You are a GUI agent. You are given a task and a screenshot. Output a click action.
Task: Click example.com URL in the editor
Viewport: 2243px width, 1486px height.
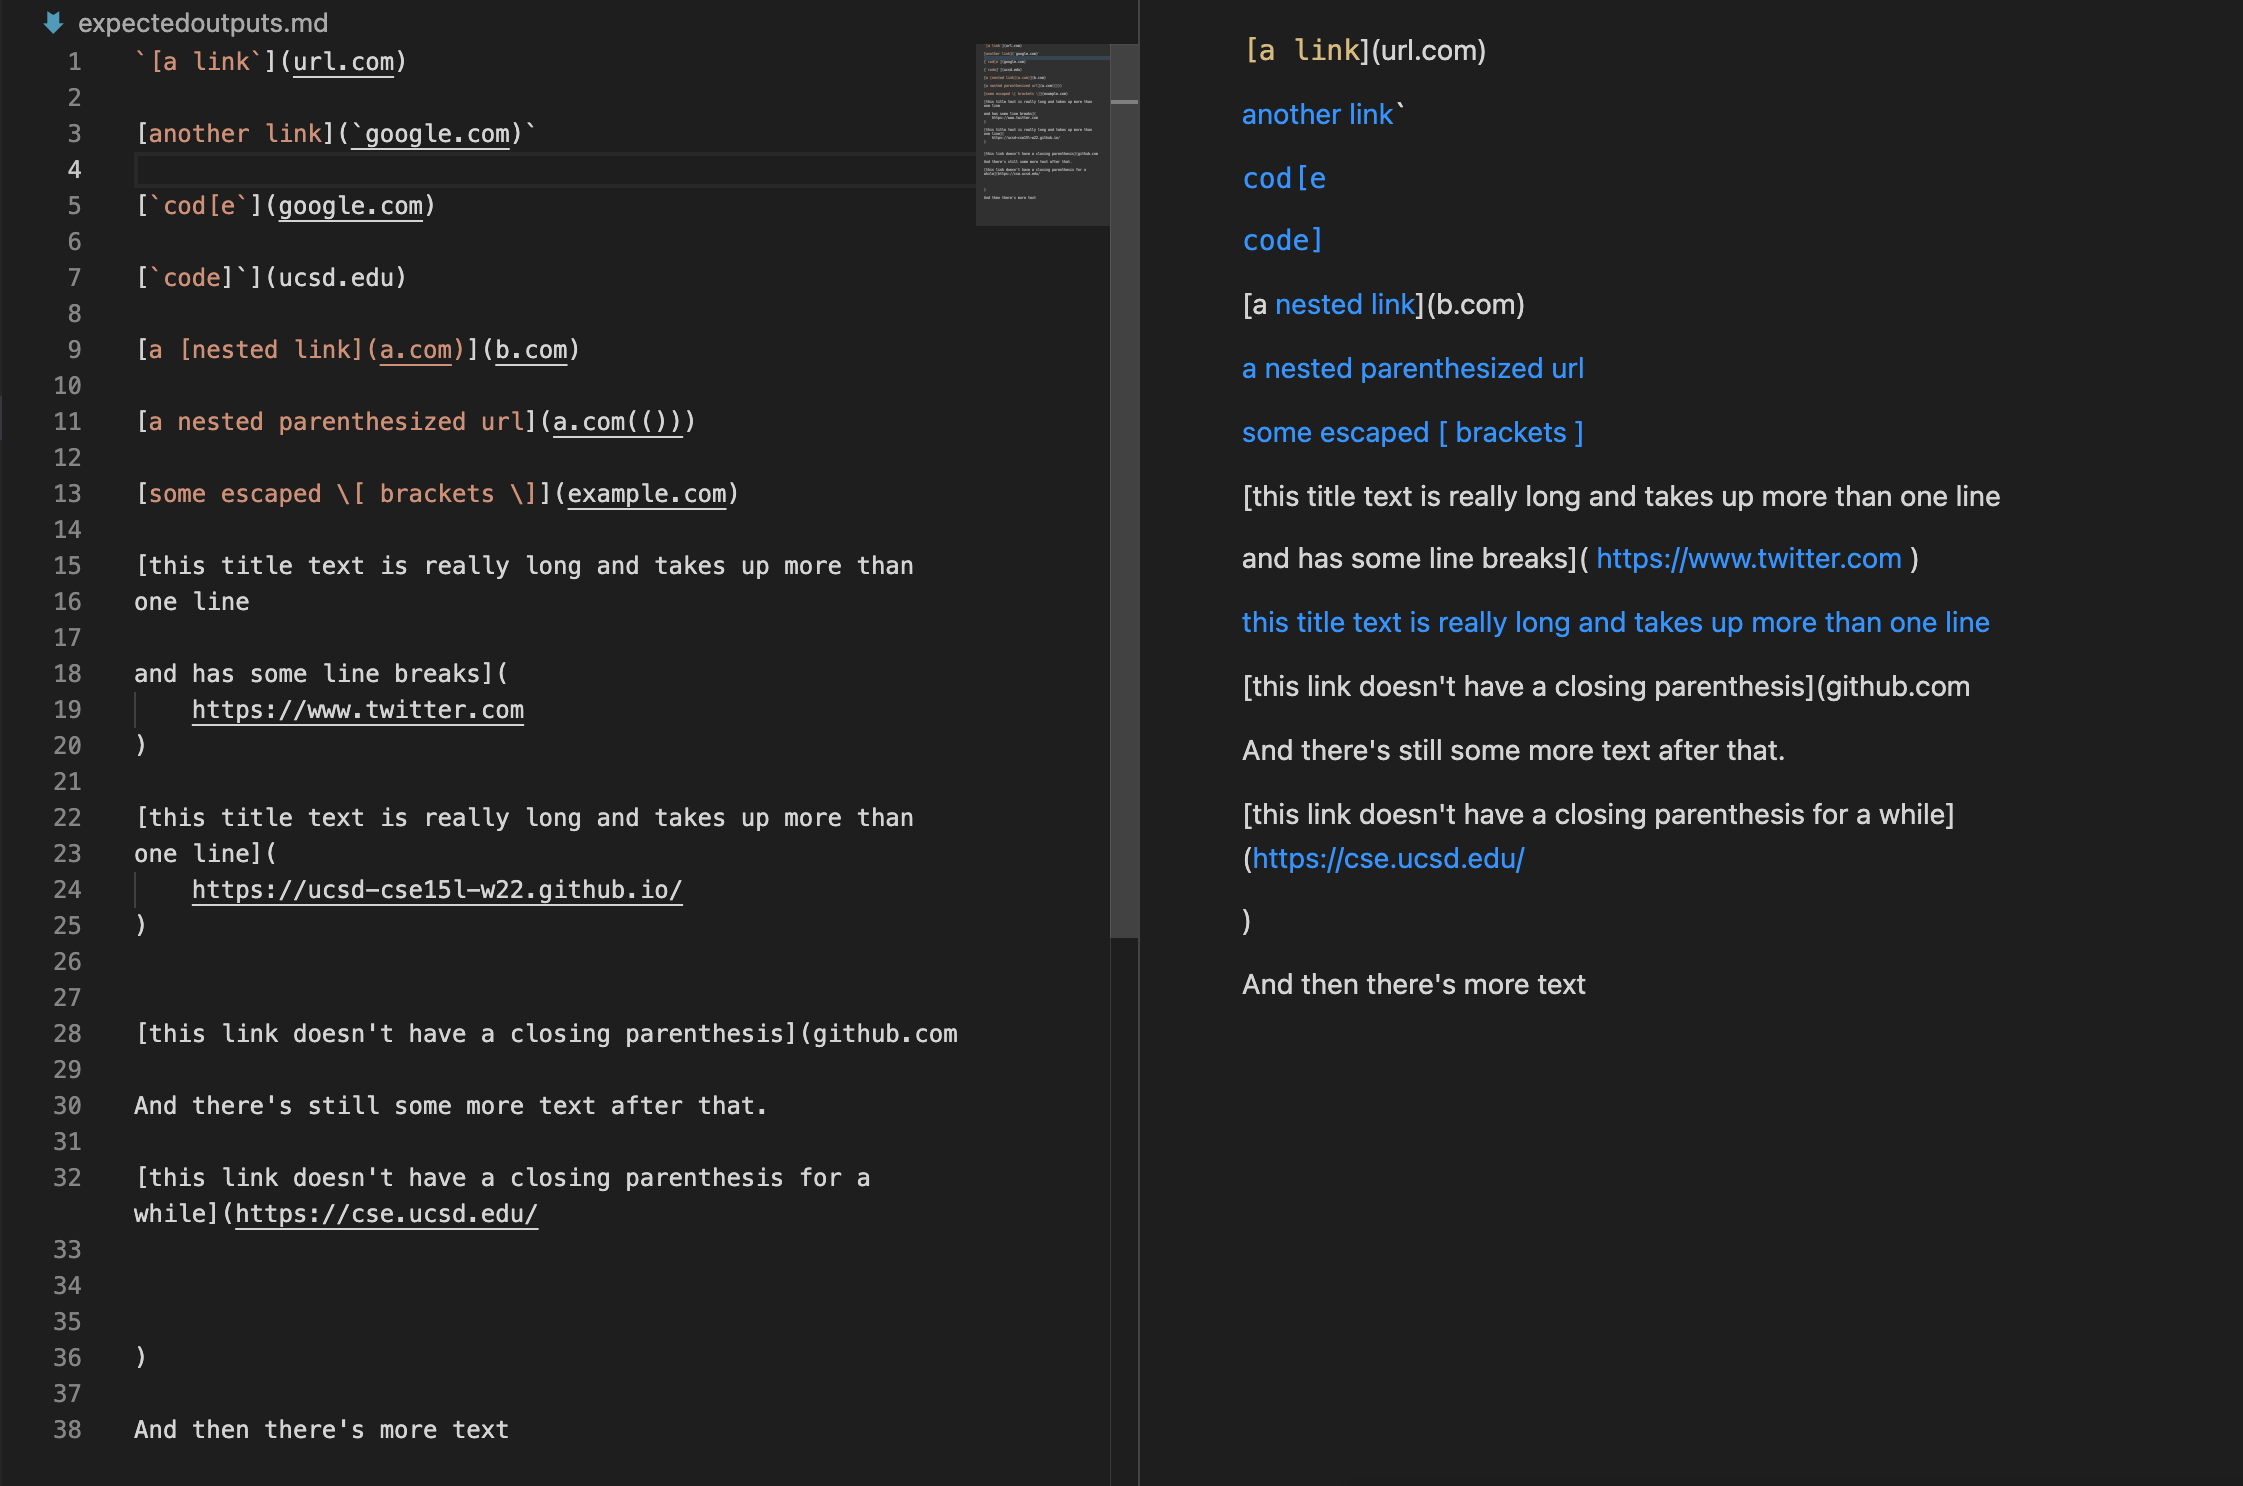pyautogui.click(x=647, y=494)
